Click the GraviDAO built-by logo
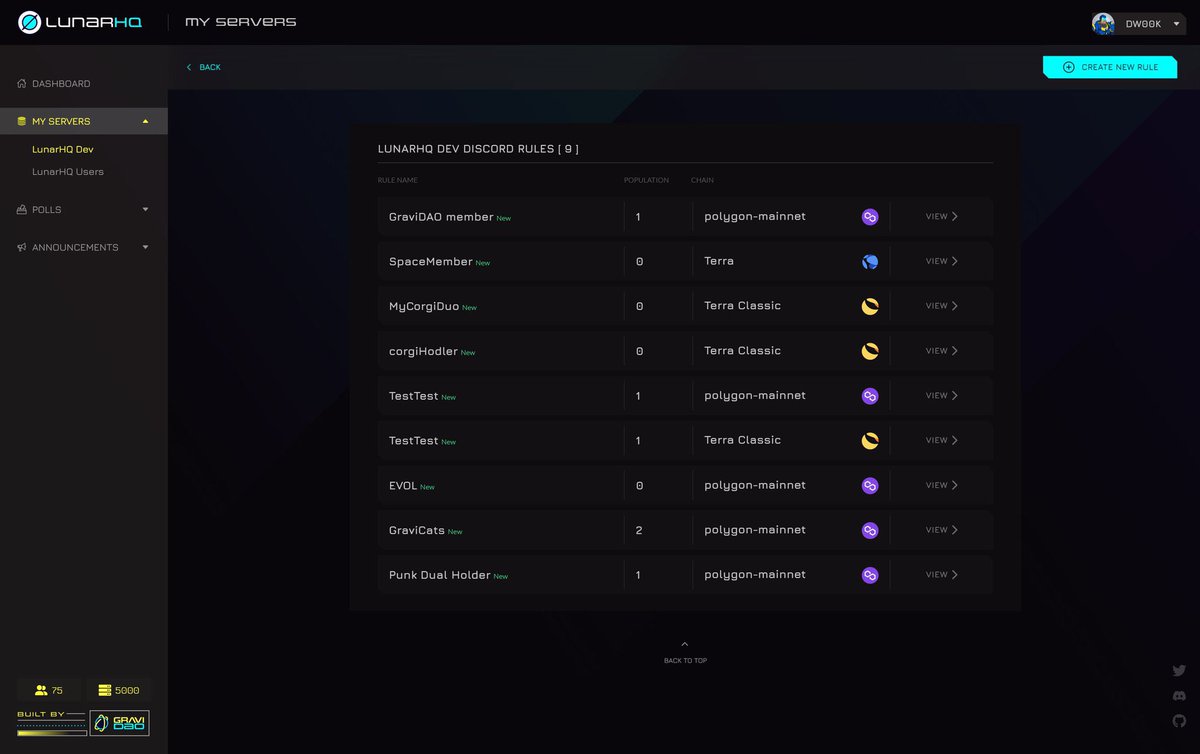 pos(119,723)
